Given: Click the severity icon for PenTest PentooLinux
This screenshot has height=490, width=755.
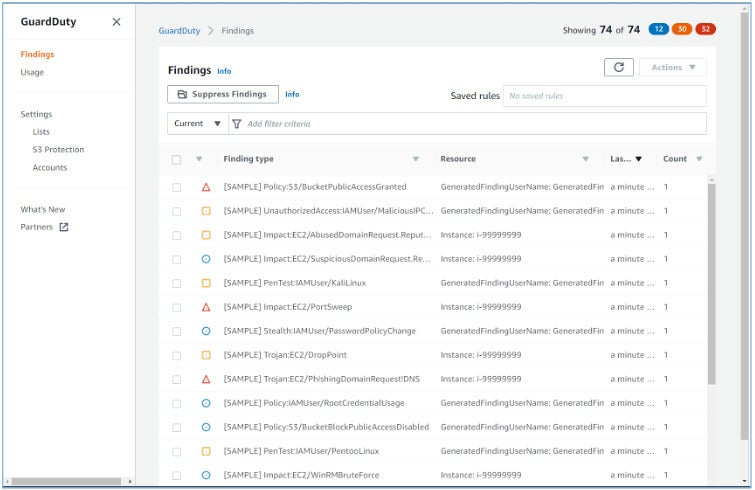Looking at the screenshot, I should (x=206, y=451).
